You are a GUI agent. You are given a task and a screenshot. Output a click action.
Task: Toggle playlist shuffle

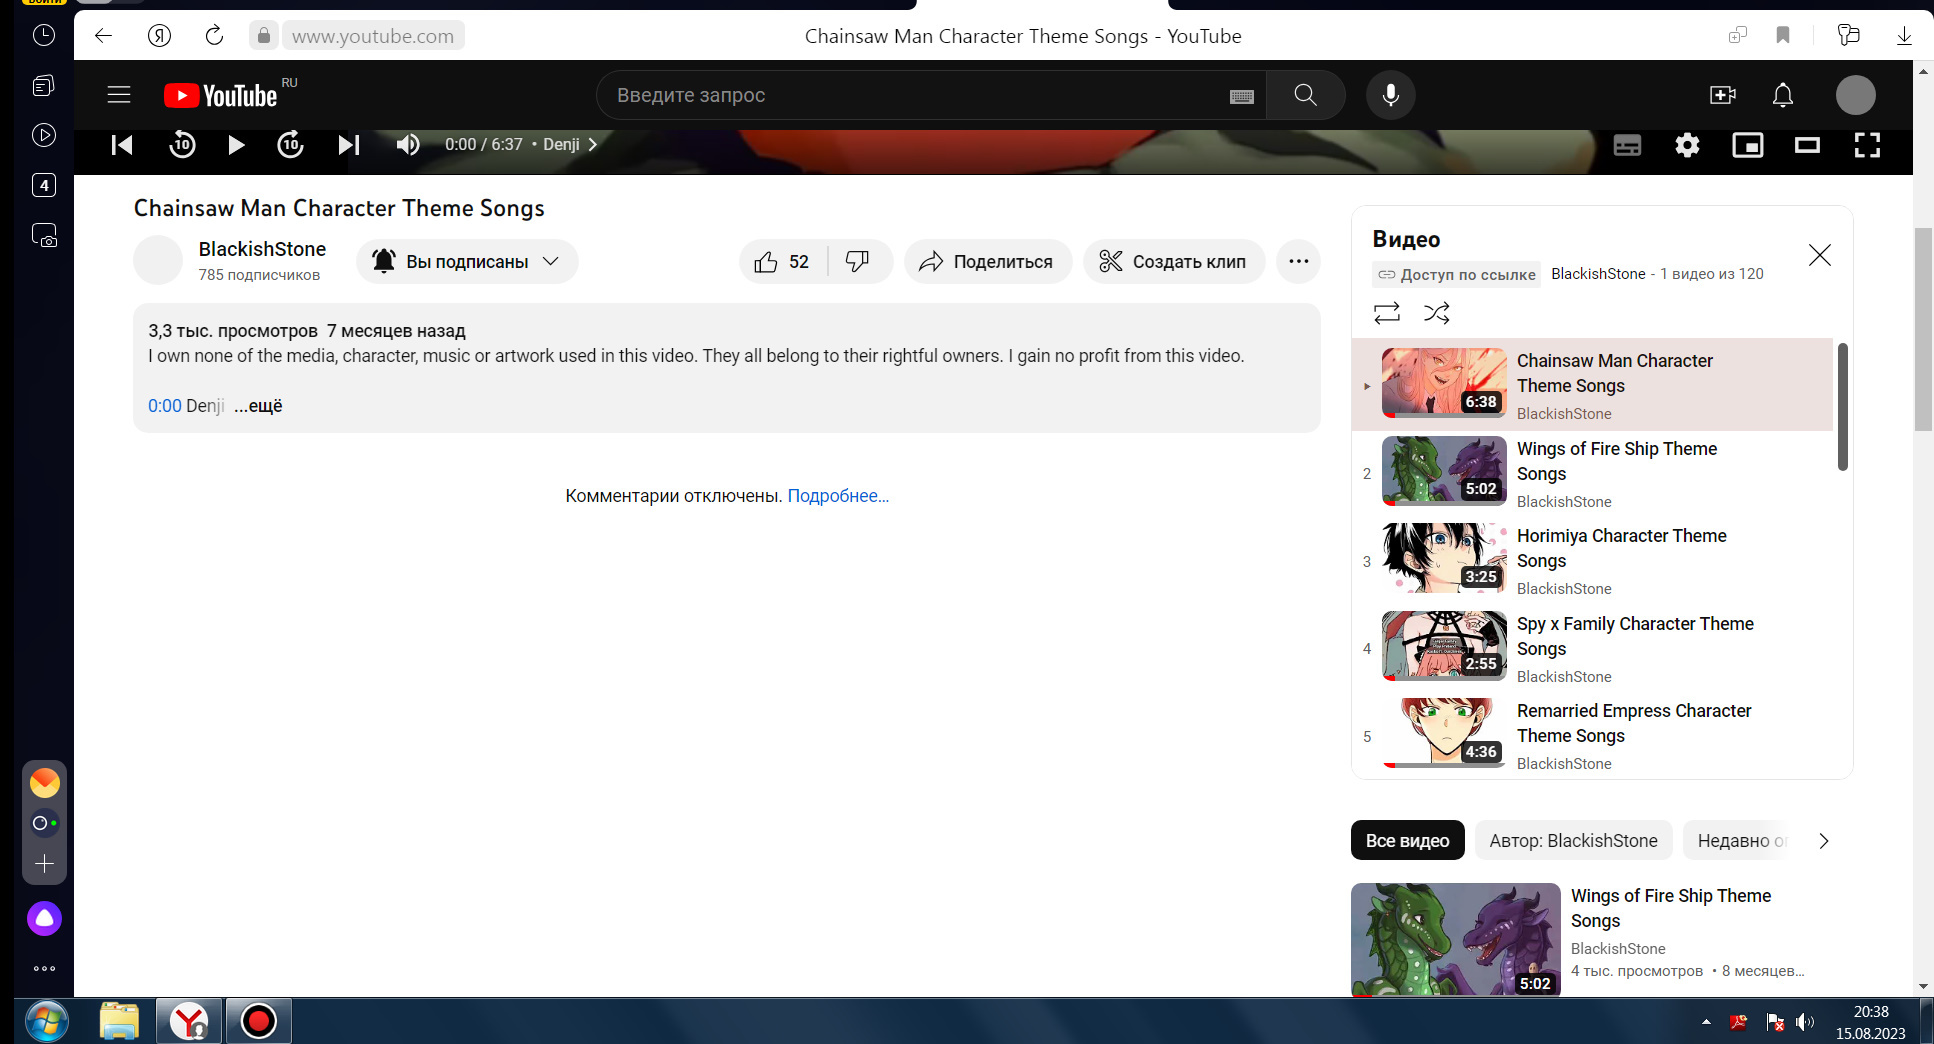tap(1437, 313)
